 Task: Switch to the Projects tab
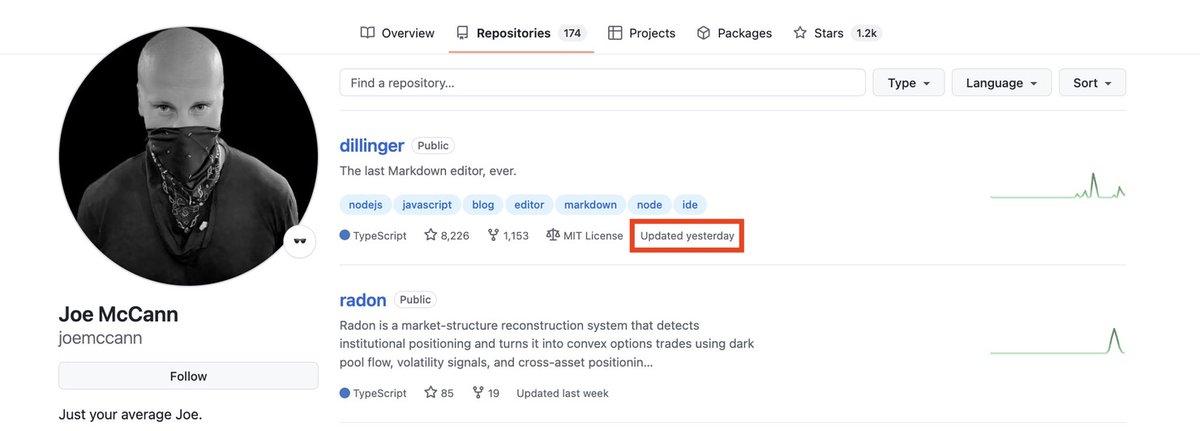[641, 33]
